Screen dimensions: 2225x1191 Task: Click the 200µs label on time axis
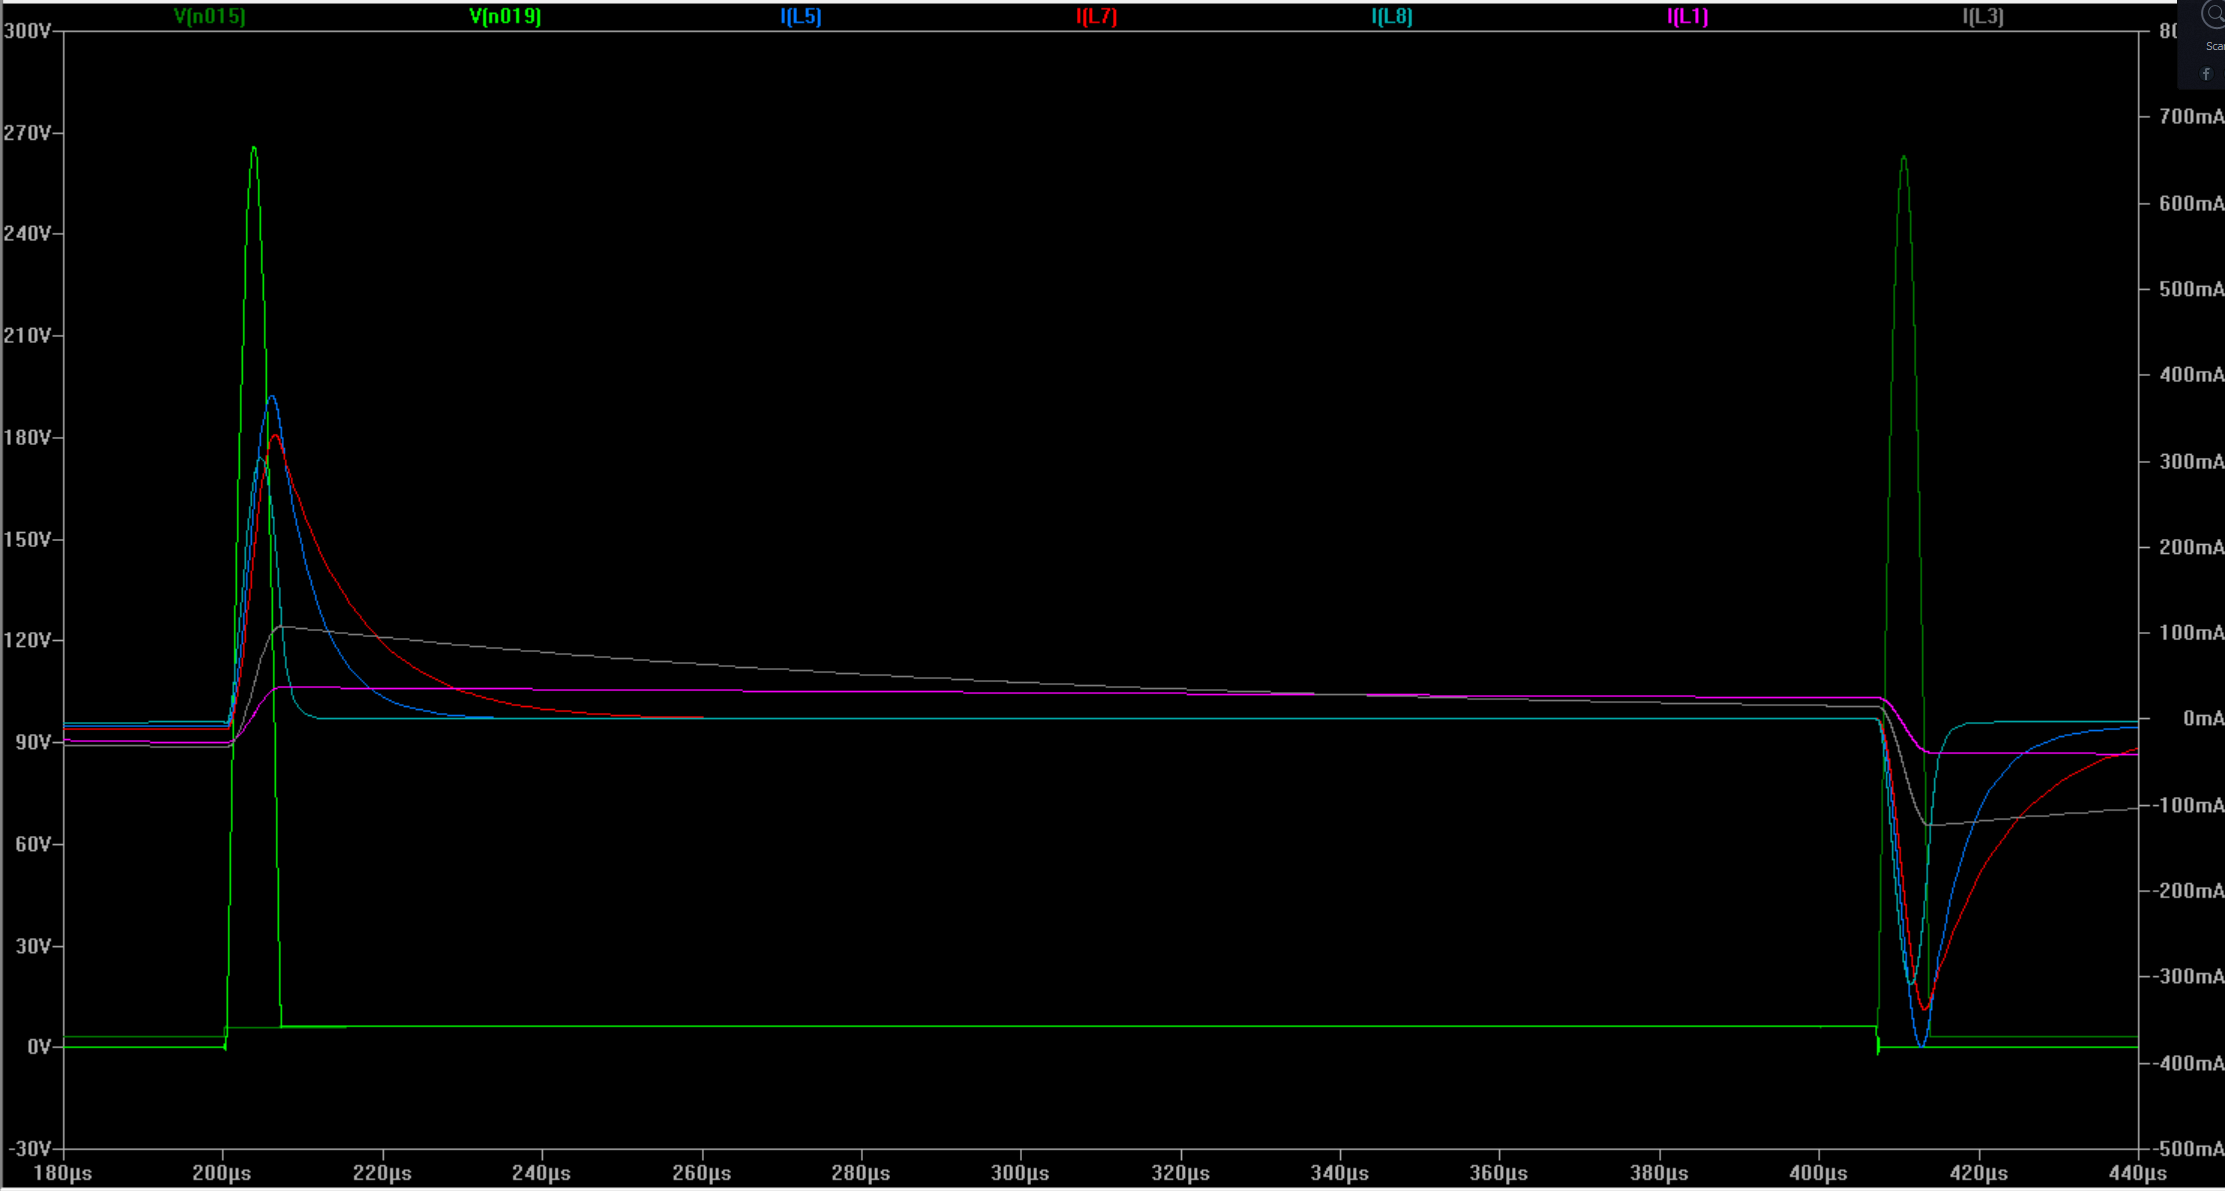pos(222,1172)
